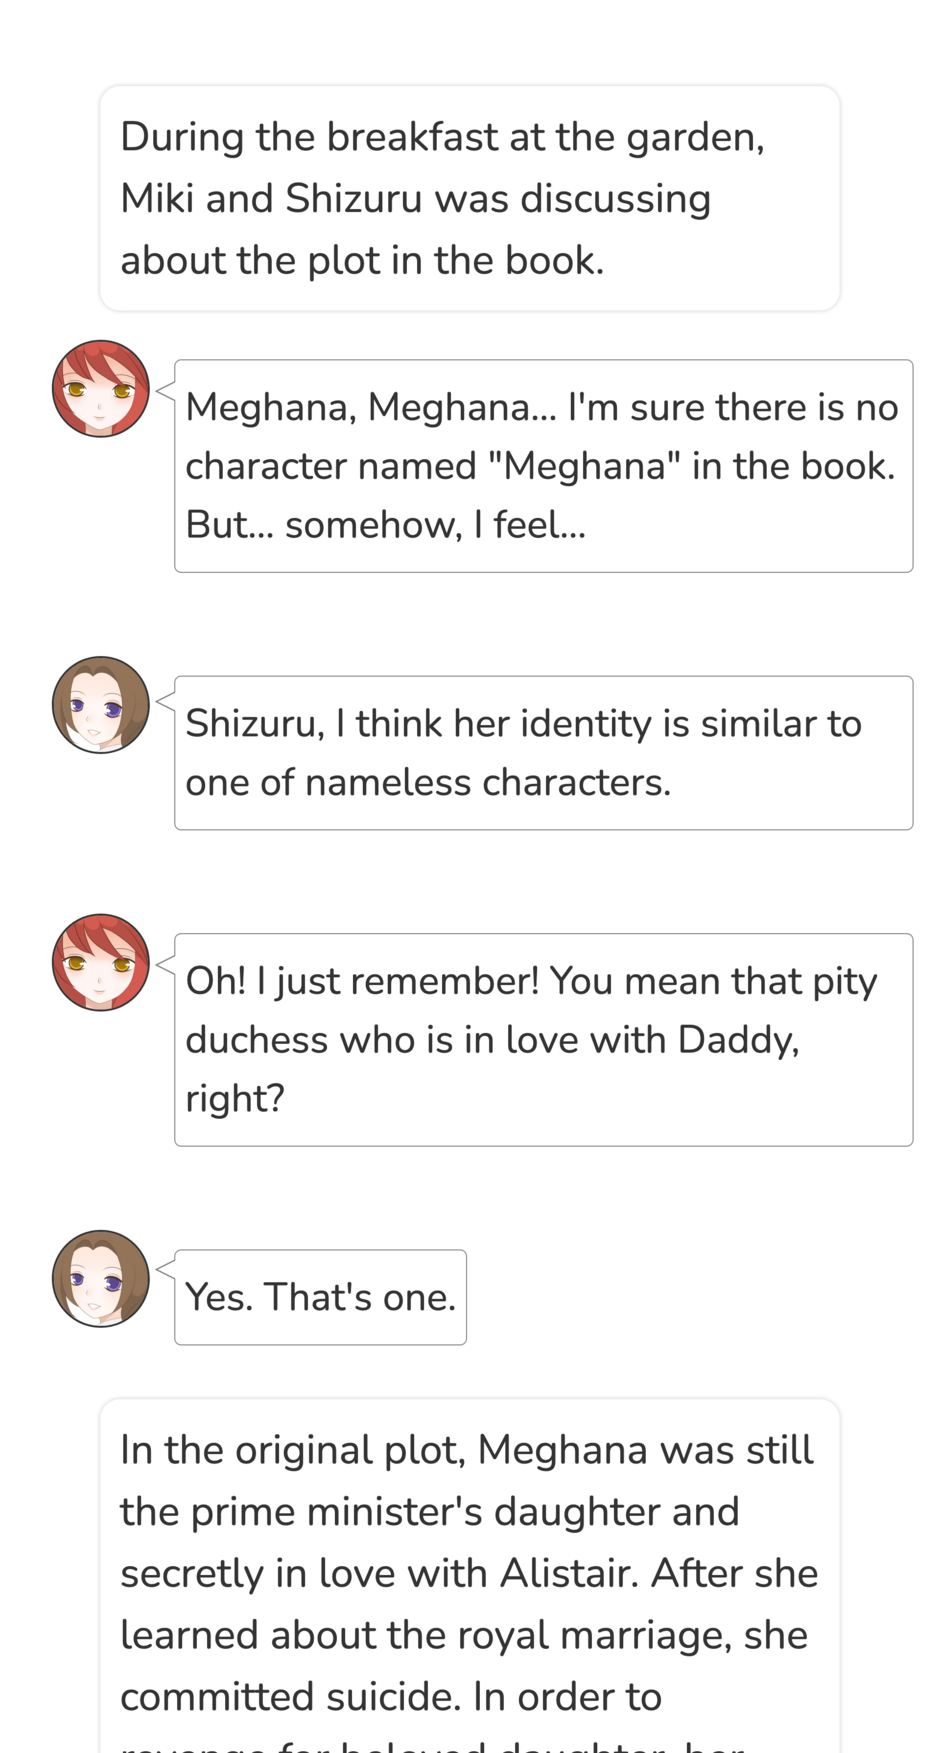
Task: Select the red-haired avatar next to "Oh! I just remember!"
Action: pos(101,962)
